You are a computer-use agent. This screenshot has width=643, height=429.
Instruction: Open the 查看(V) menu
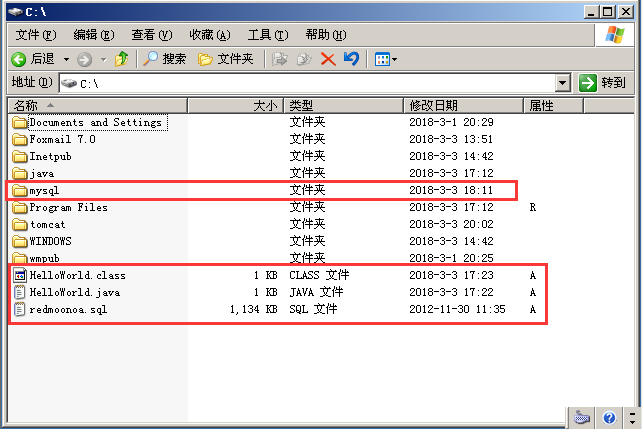(152, 35)
